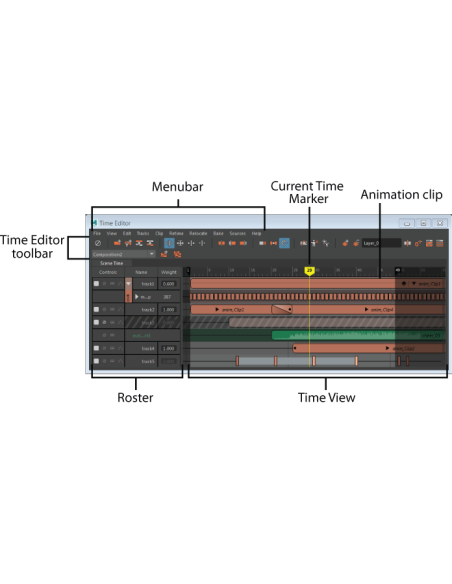Viewport: 452px width, 584px height.
Task: Select the track2 name label
Action: coord(148,310)
